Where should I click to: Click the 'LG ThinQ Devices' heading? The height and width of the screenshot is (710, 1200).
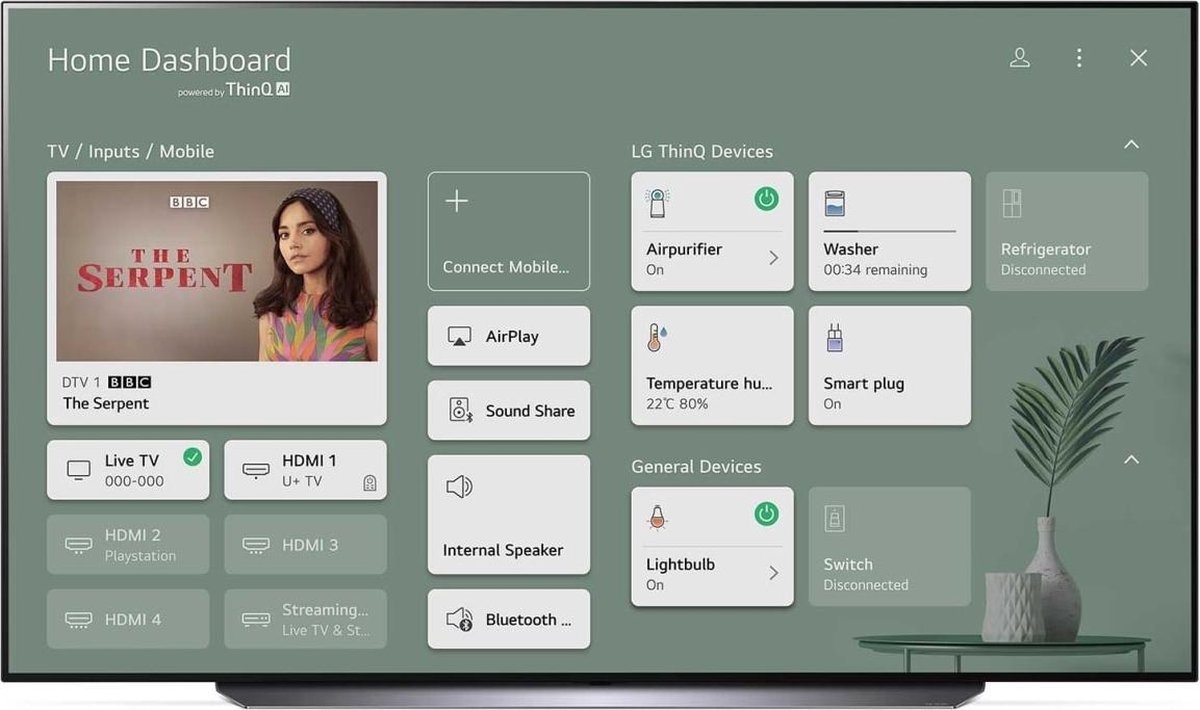point(702,151)
